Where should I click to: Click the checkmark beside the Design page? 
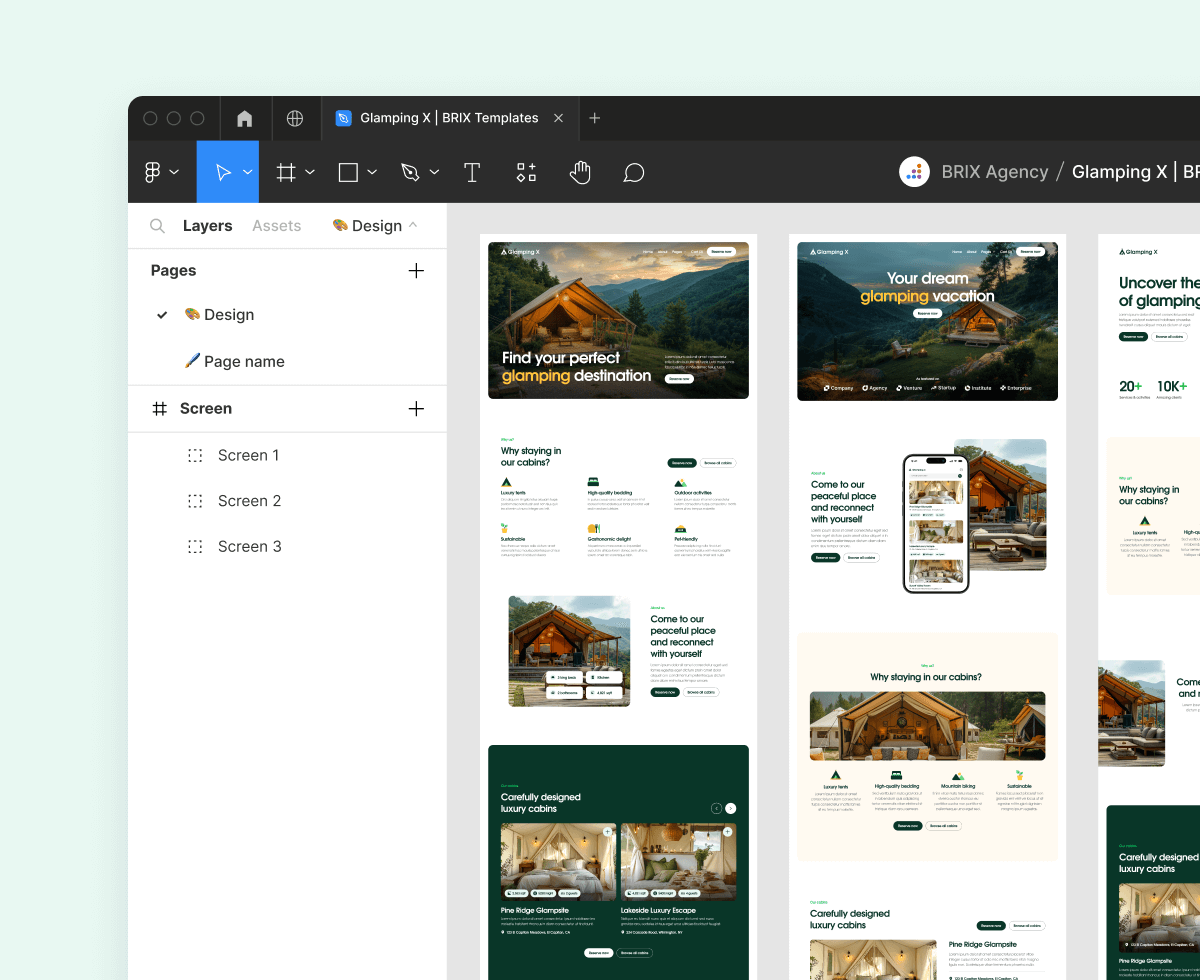coord(162,314)
